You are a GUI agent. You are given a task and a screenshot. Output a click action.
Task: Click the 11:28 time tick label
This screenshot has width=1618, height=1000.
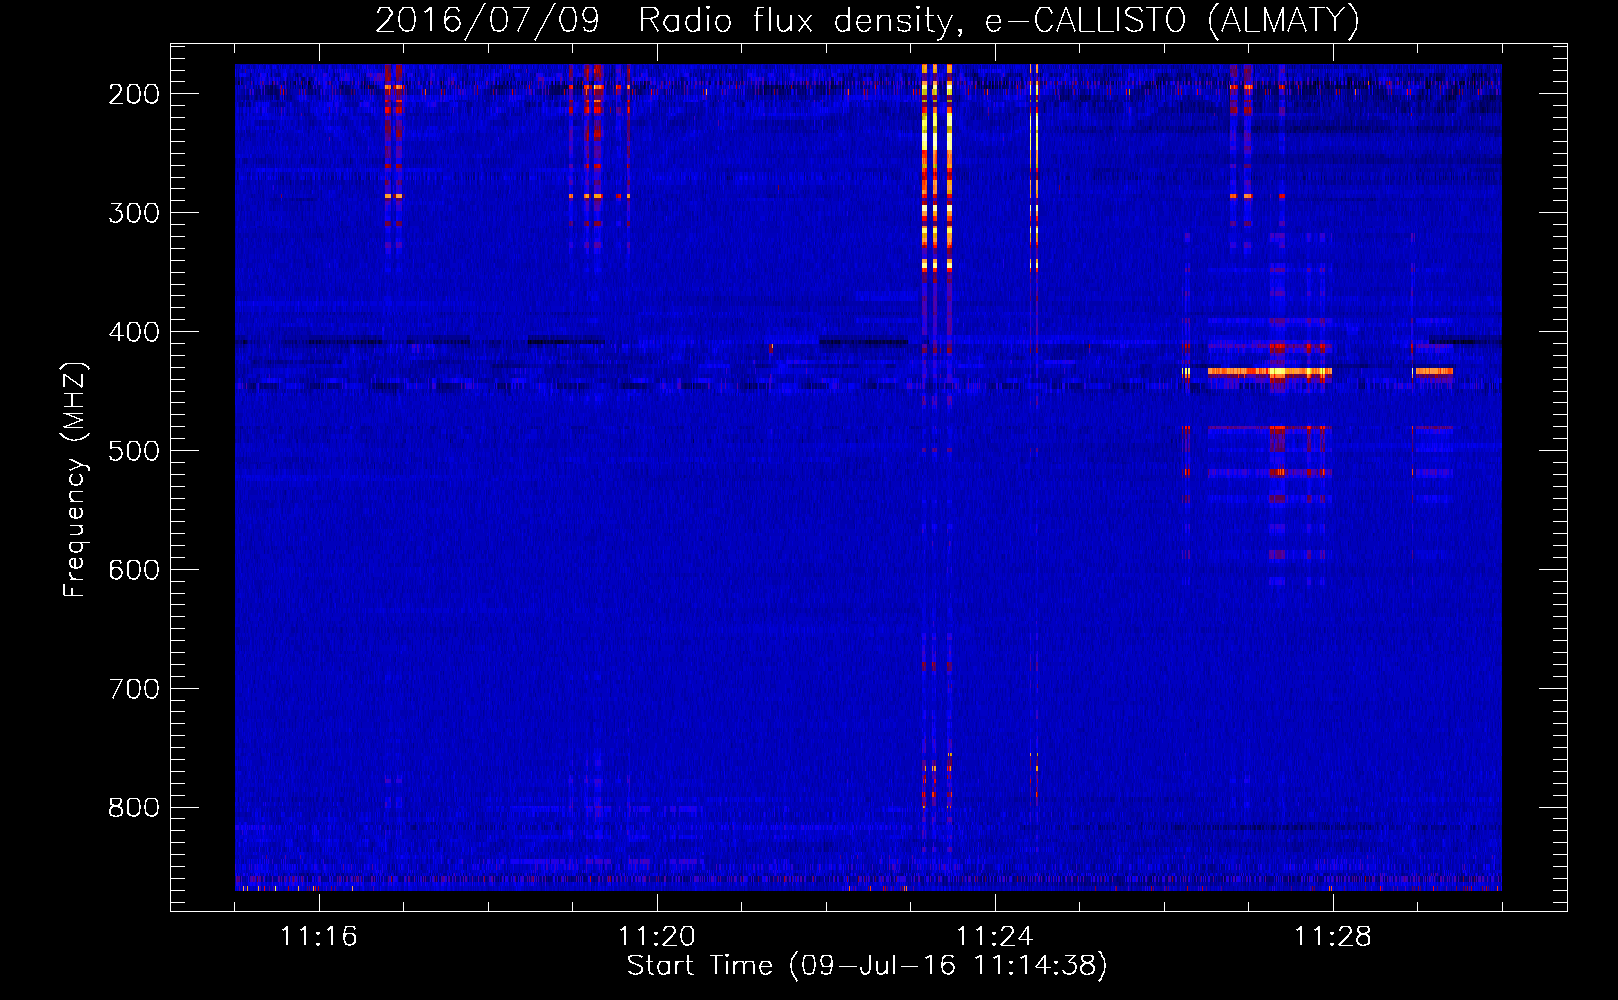coord(1333,937)
